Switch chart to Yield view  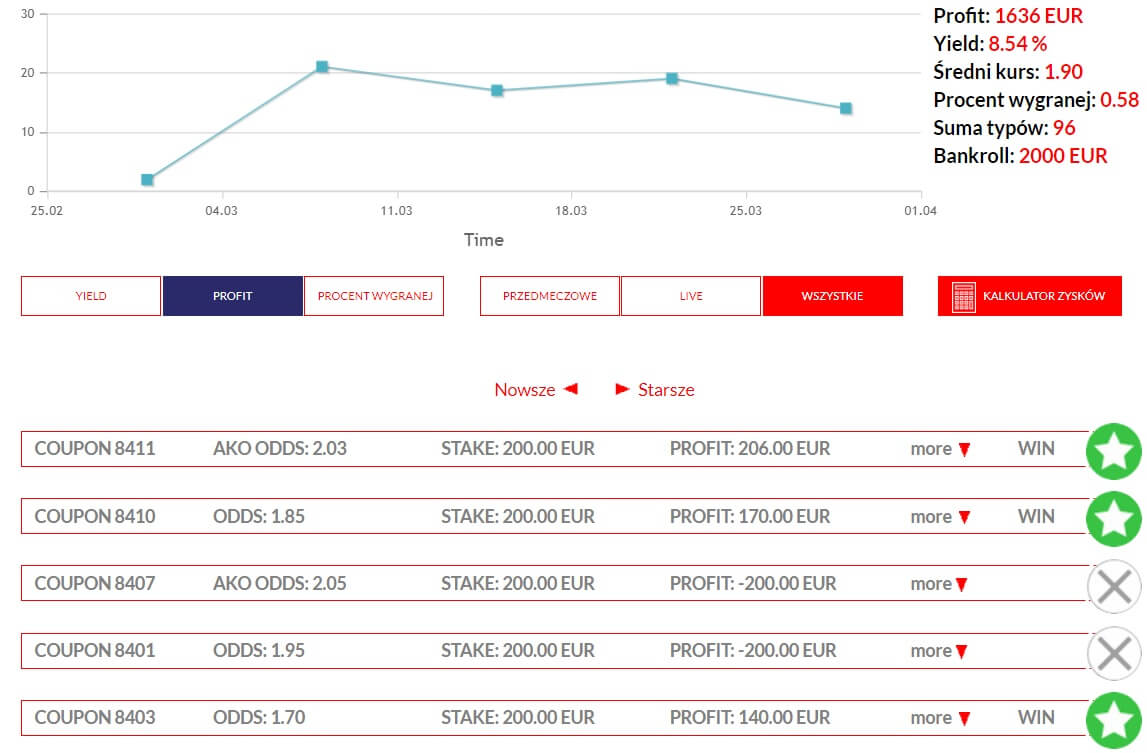[91, 296]
